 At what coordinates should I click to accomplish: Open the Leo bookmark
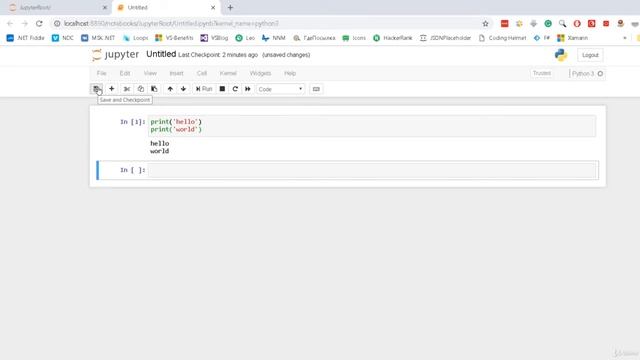pyautogui.click(x=245, y=38)
